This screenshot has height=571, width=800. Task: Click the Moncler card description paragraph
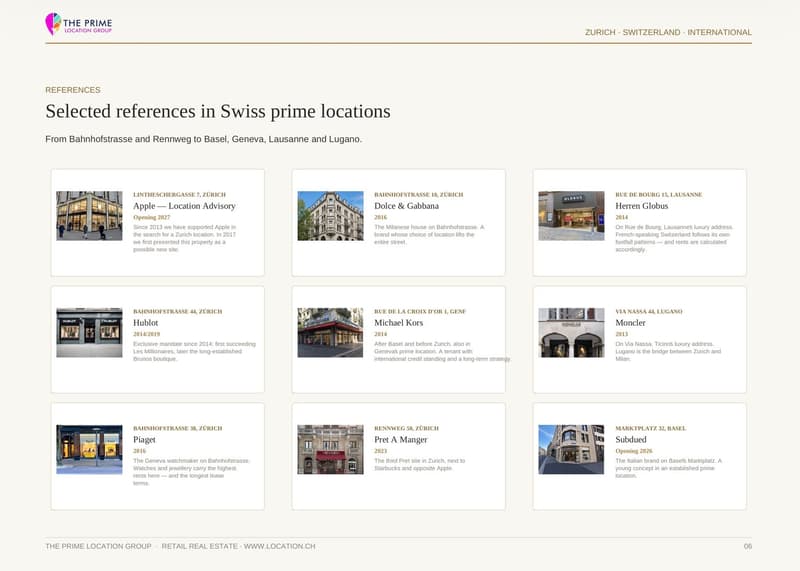[x=668, y=352]
